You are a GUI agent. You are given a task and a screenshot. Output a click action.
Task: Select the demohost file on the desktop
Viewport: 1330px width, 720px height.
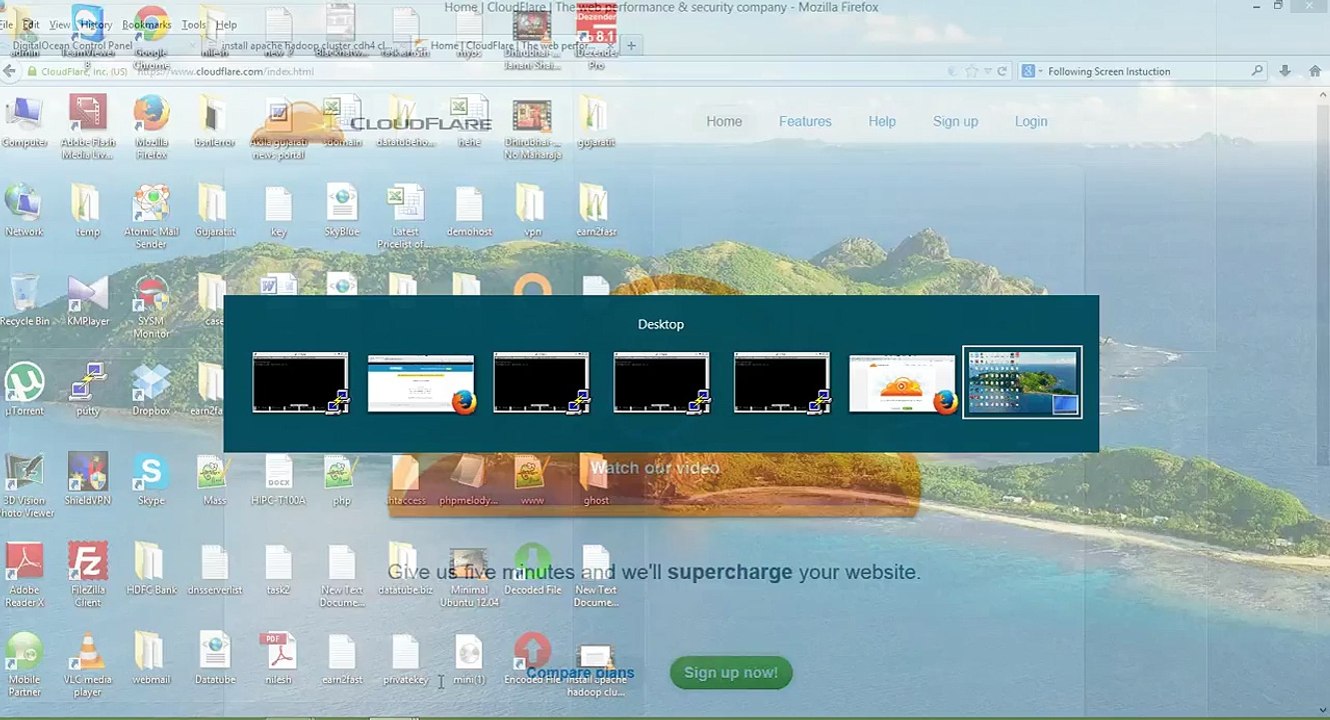pos(469,211)
